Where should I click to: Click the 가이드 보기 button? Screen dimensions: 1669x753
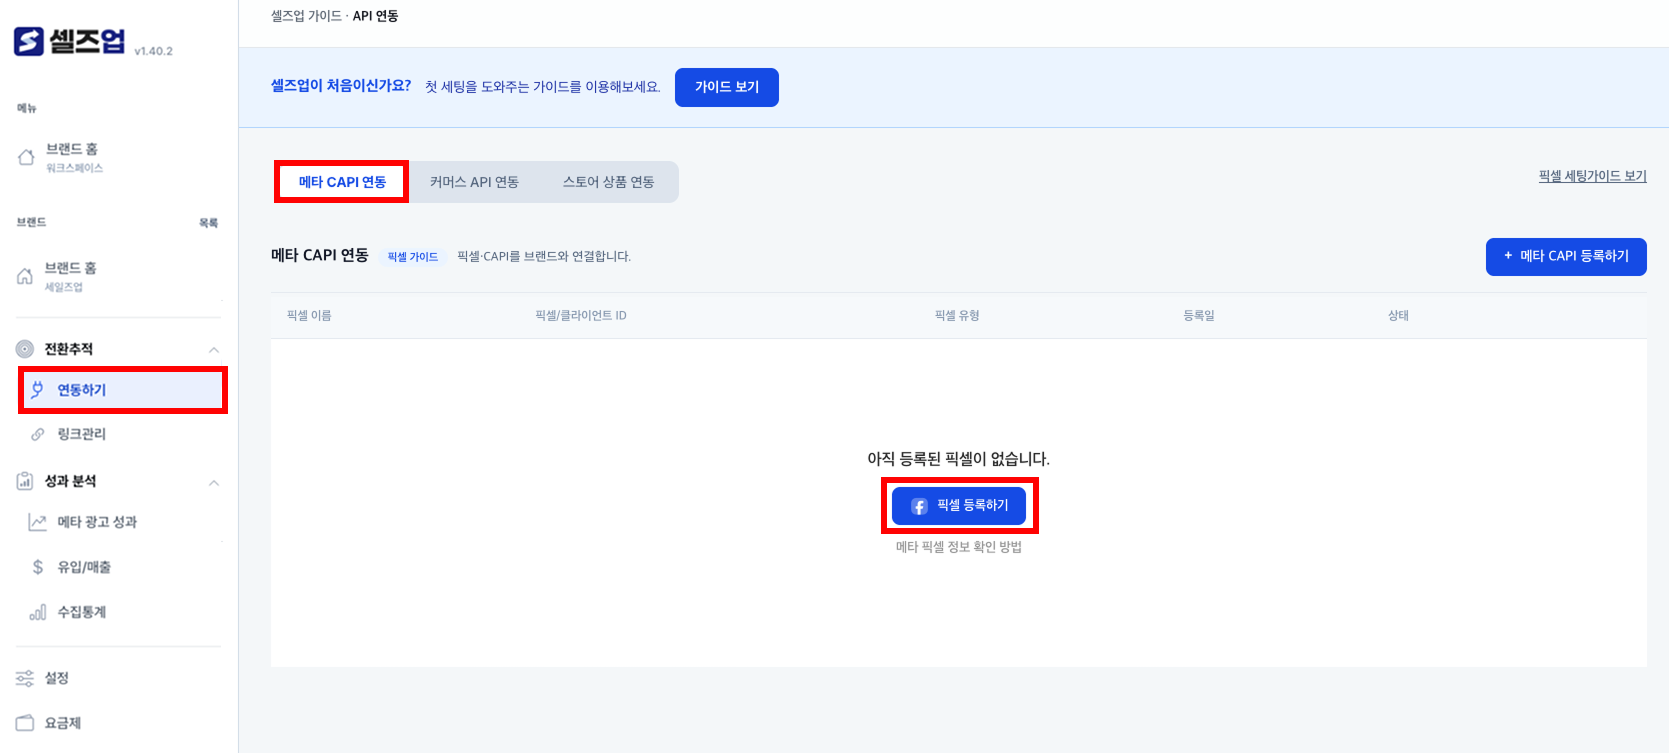pos(727,87)
